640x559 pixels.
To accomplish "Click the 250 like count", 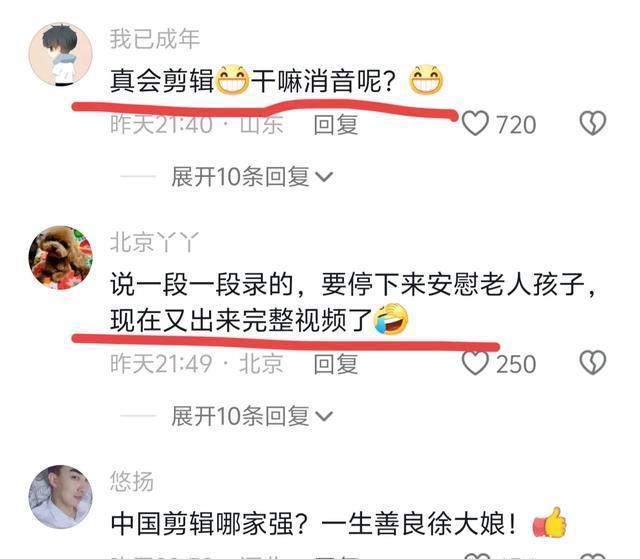I will [x=516, y=364].
